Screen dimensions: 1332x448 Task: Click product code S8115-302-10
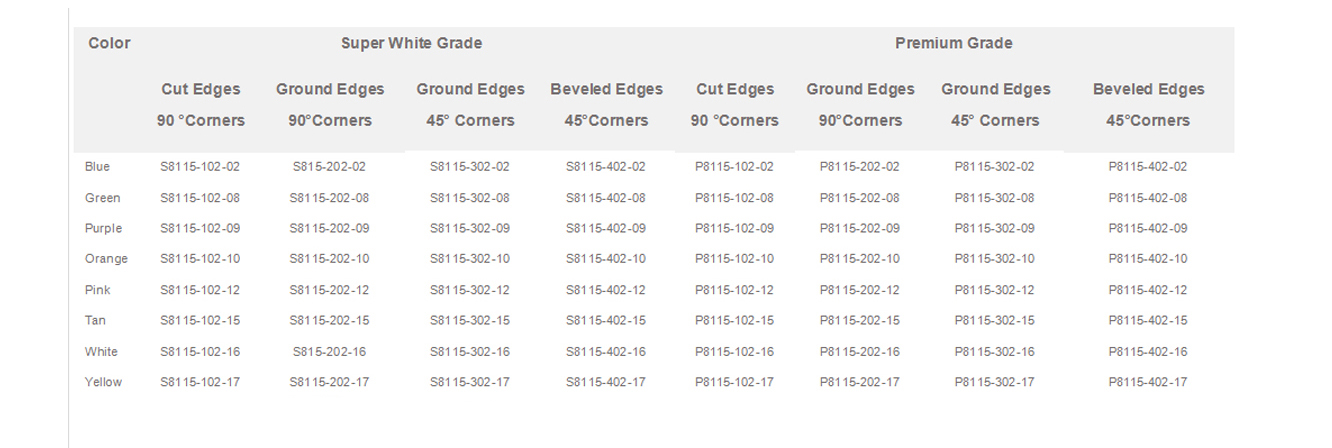(470, 259)
